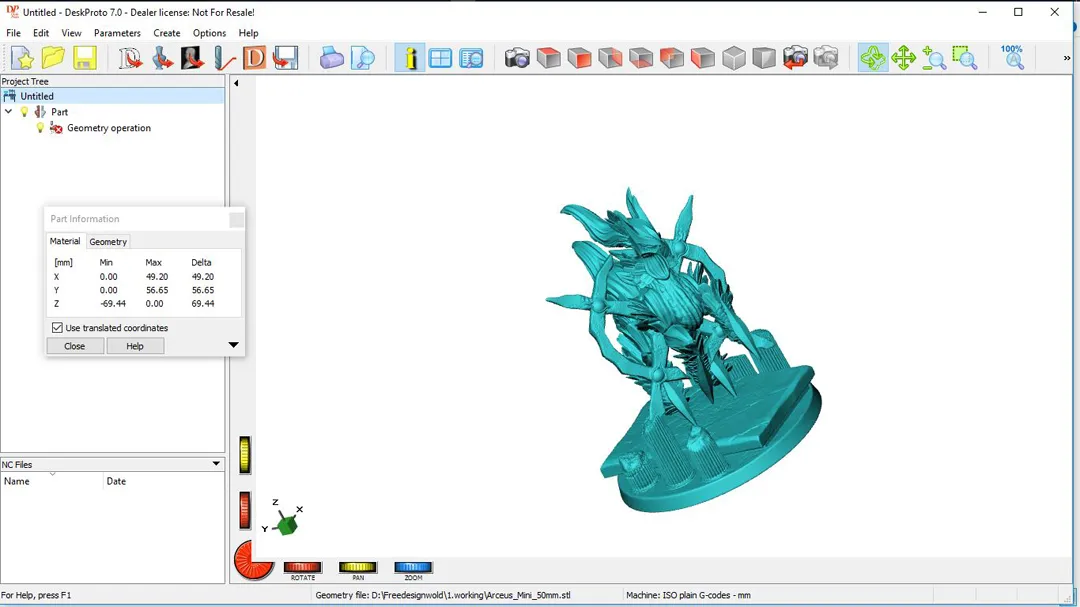The height and width of the screenshot is (607, 1080).
Task: Click the blue ZOOM thumbwheel
Action: pyautogui.click(x=413, y=567)
